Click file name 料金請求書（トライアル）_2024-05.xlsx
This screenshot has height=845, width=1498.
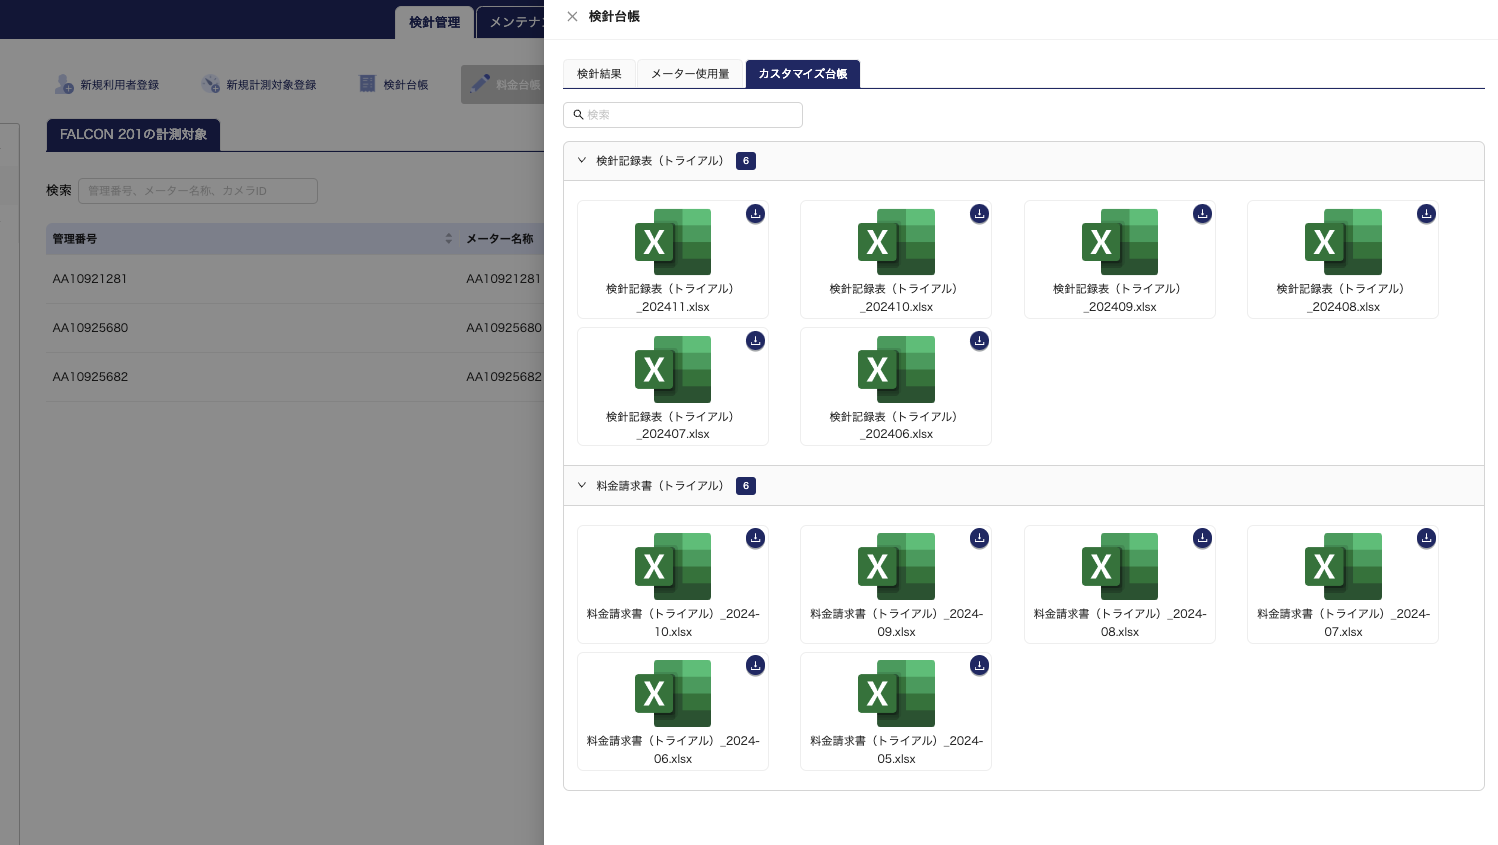click(896, 750)
